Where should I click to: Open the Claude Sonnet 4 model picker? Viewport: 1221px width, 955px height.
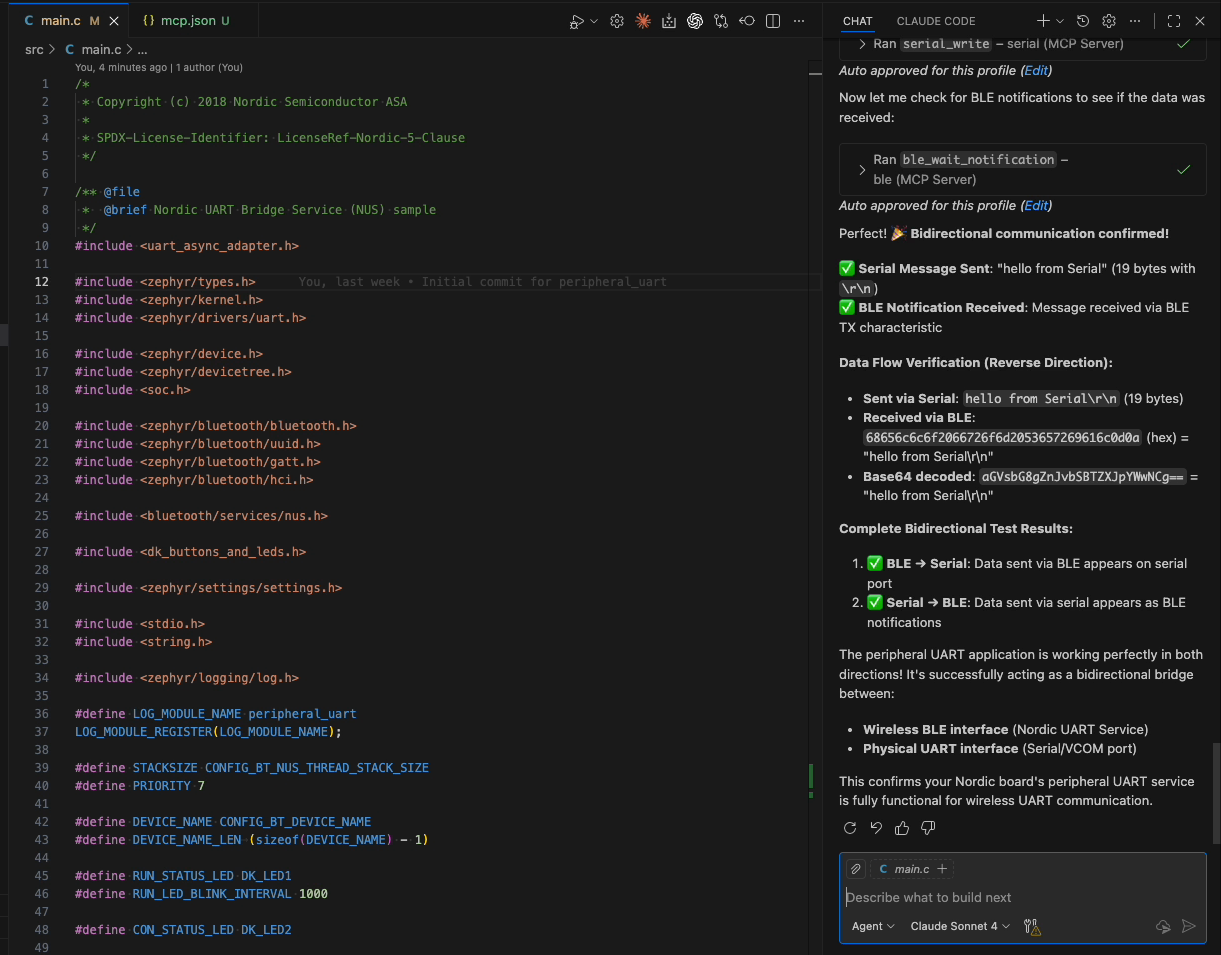tap(959, 927)
